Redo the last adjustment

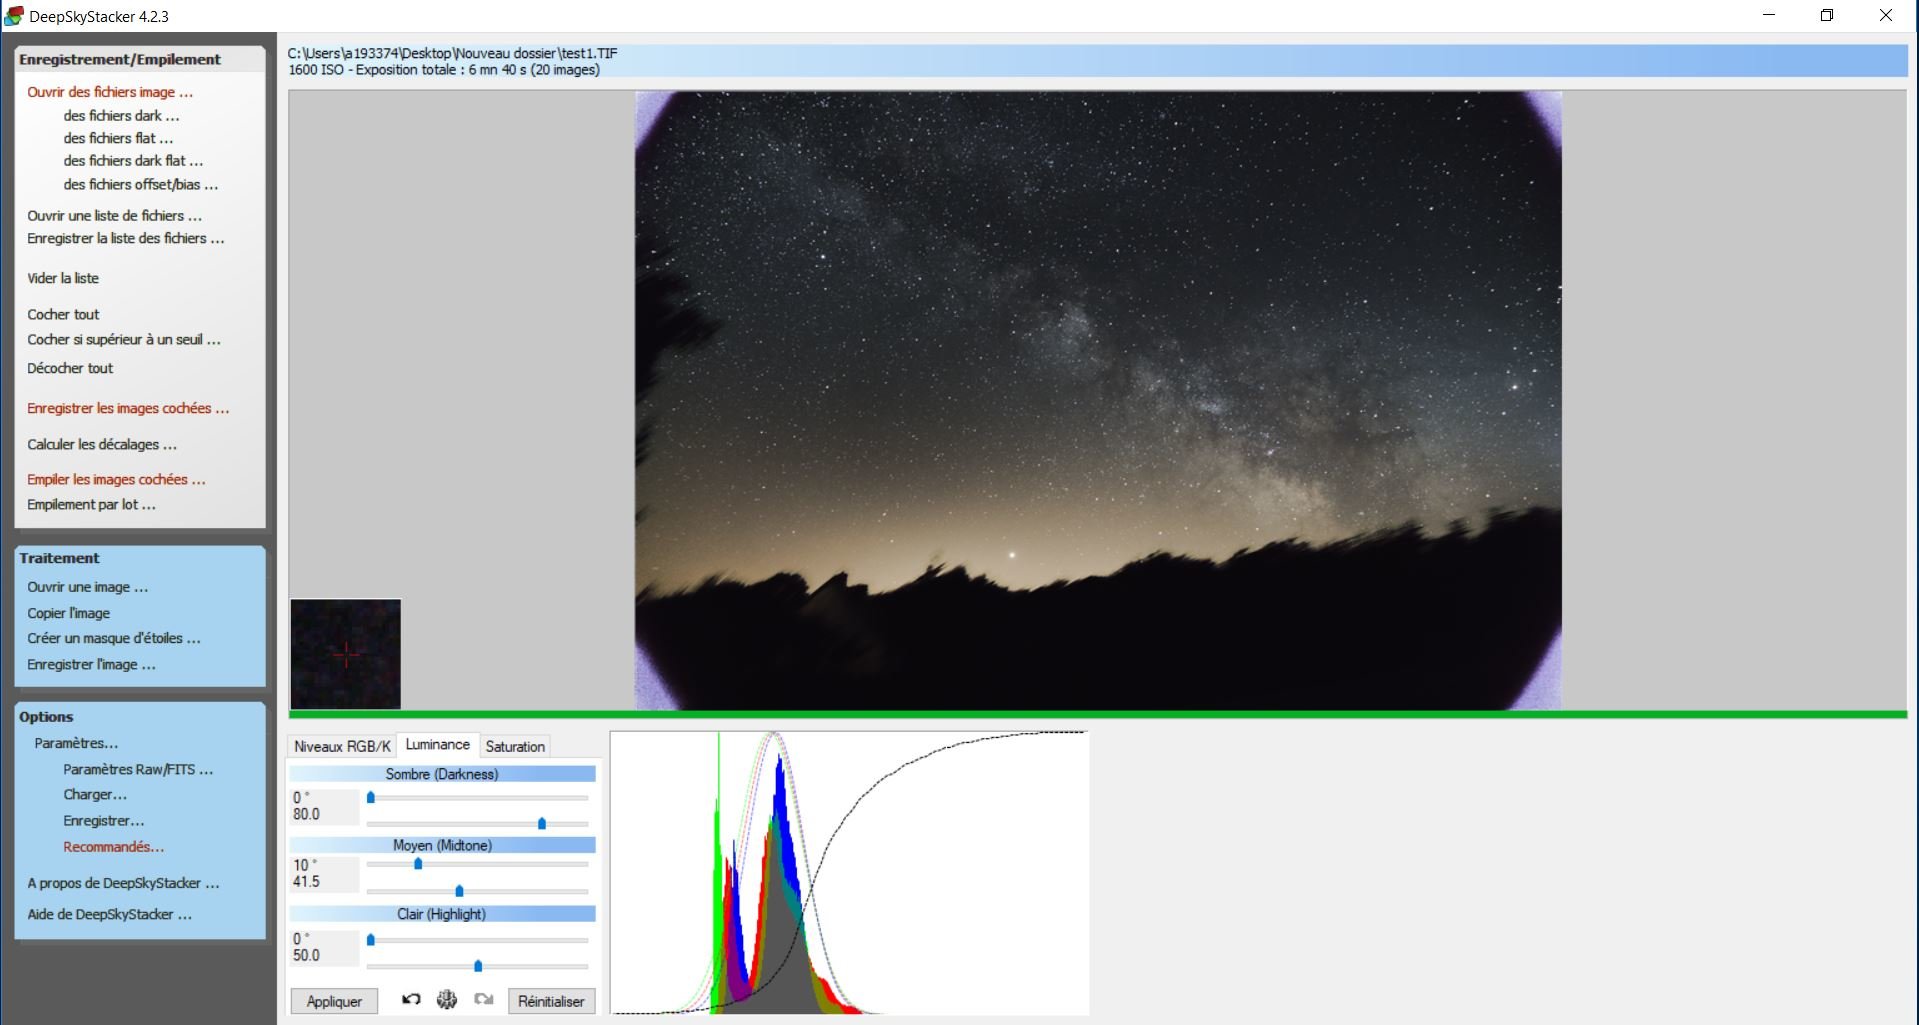pyautogui.click(x=484, y=999)
